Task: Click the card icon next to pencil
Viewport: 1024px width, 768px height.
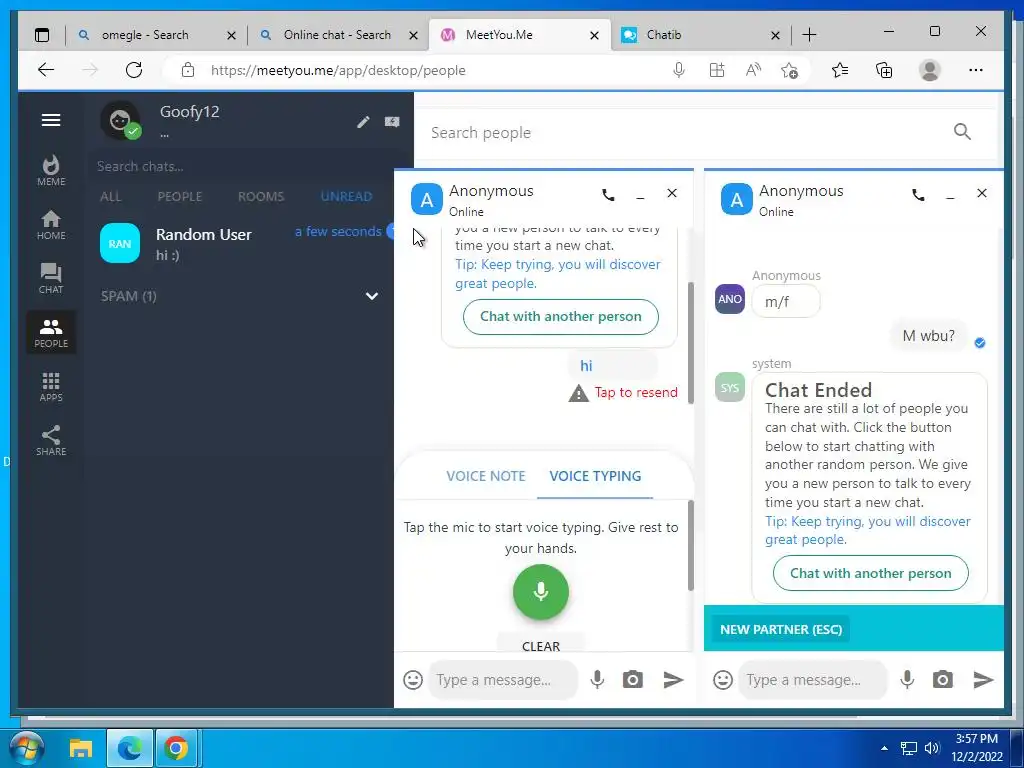Action: [392, 122]
